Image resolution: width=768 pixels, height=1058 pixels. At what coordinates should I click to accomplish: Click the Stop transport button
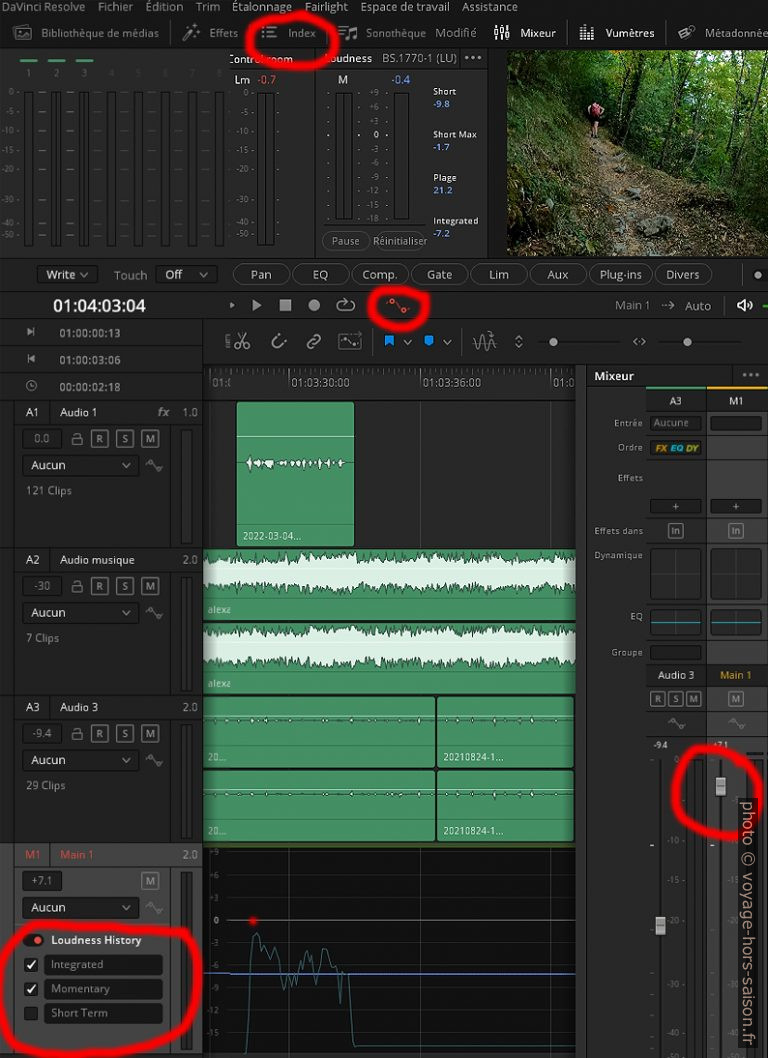point(285,306)
